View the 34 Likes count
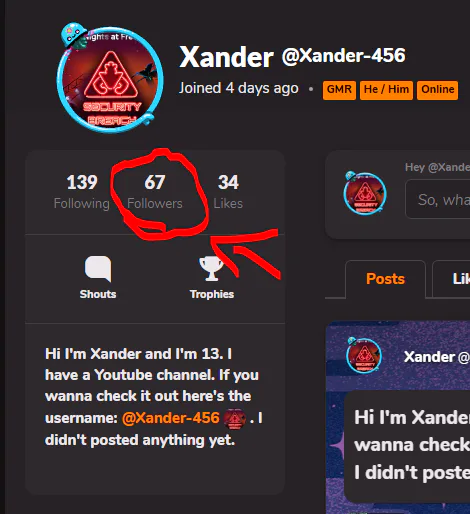Image resolution: width=470 pixels, height=514 pixels. click(x=228, y=192)
